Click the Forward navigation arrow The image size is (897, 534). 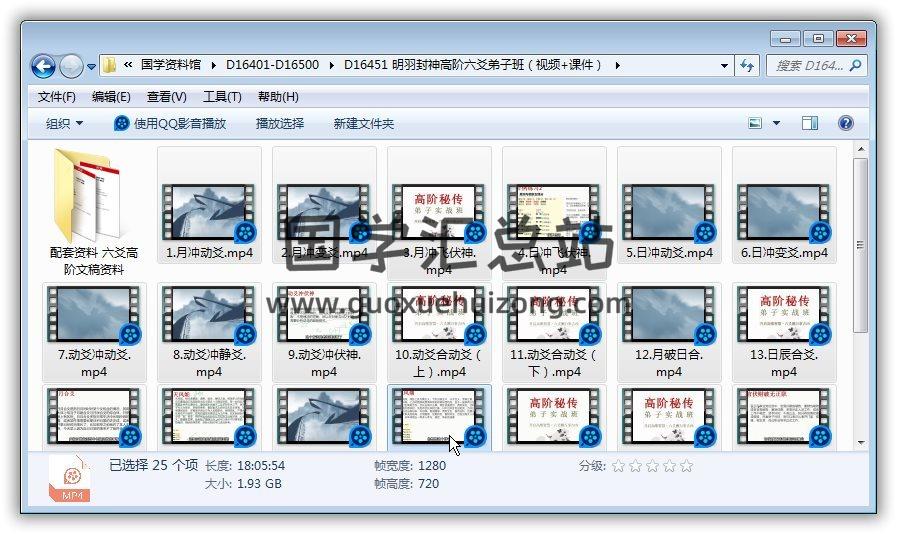(x=72, y=66)
